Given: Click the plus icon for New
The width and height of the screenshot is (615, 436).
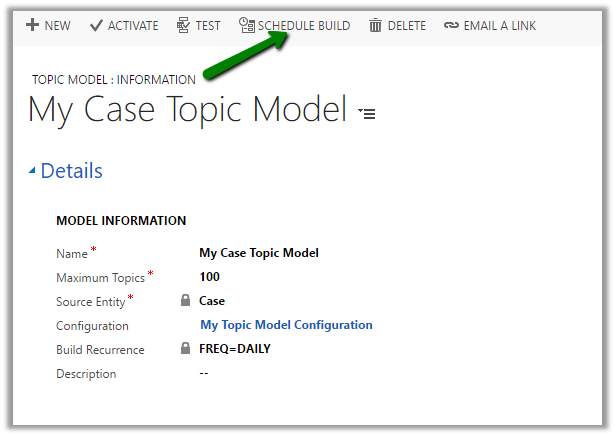Looking at the screenshot, I should (x=32, y=25).
